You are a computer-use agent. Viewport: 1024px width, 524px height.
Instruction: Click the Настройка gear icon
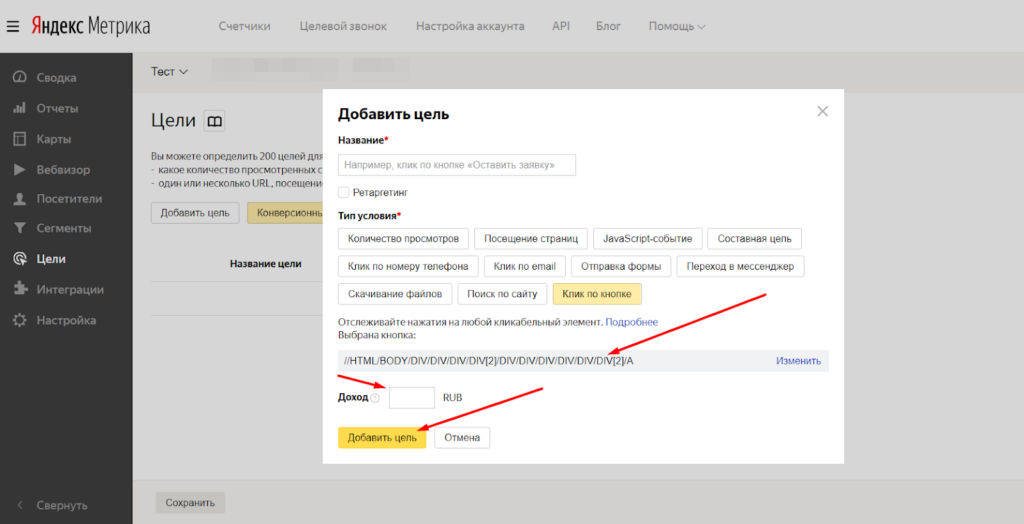pos(19,321)
